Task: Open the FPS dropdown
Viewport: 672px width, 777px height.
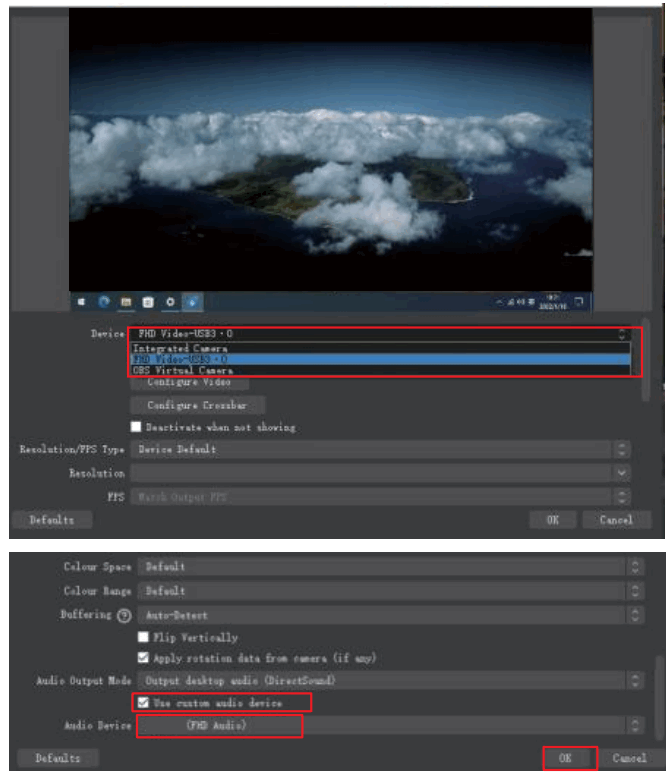Action: pyautogui.click(x=380, y=497)
